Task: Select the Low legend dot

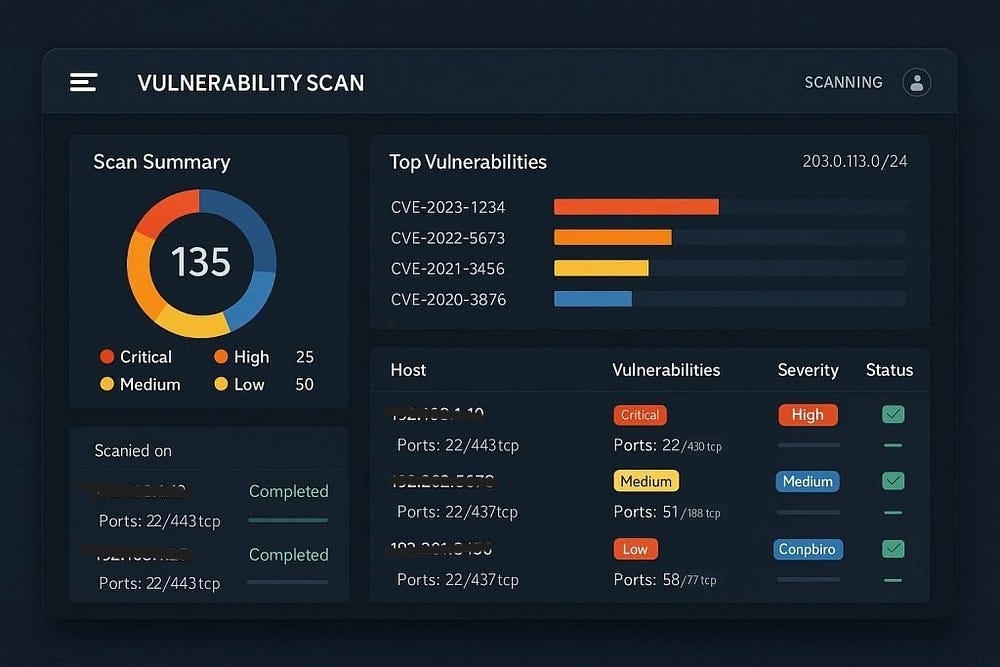Action: pos(221,384)
